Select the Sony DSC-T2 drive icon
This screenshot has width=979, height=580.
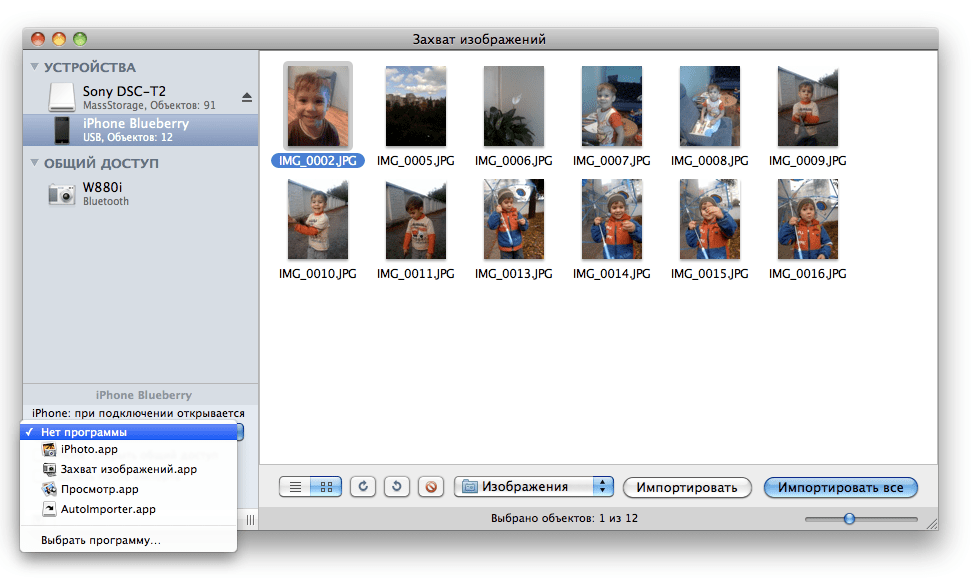click(x=61, y=97)
